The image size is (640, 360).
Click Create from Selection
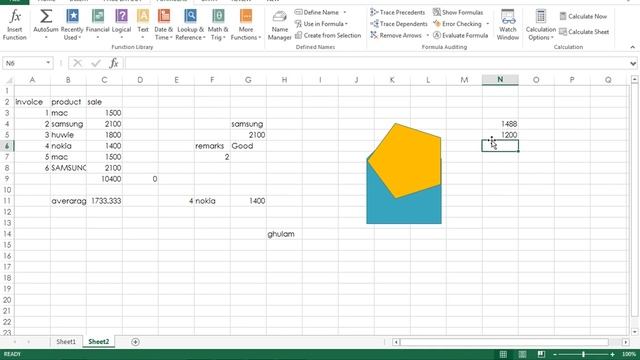[x=328, y=36]
